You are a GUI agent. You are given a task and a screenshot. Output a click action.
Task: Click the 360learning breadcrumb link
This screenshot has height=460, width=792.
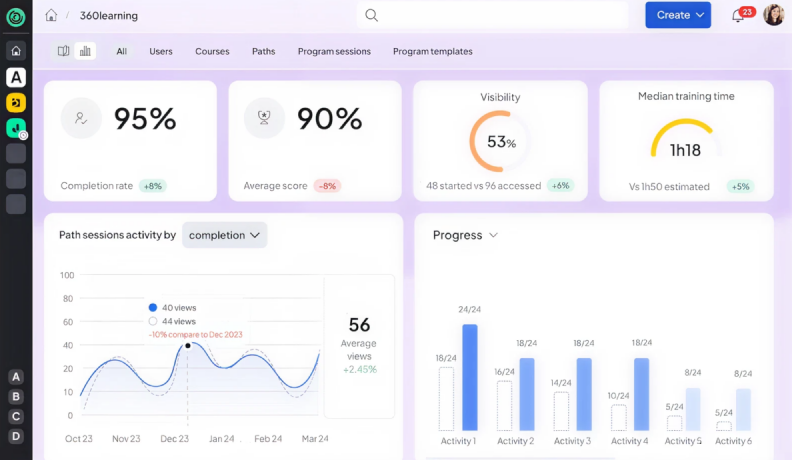[109, 16]
